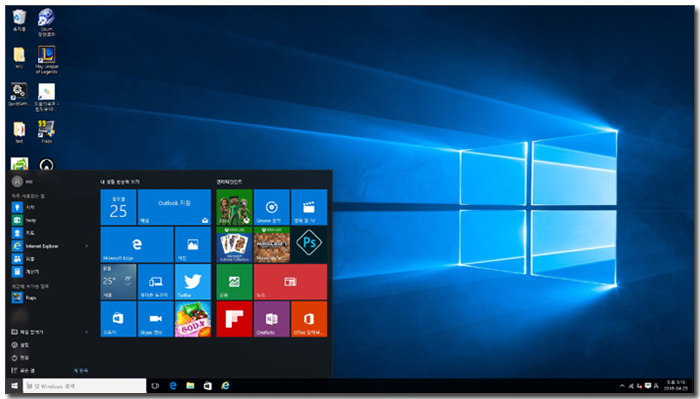Open the Phone Companion tile
This screenshot has width=700, height=399.
(x=155, y=282)
